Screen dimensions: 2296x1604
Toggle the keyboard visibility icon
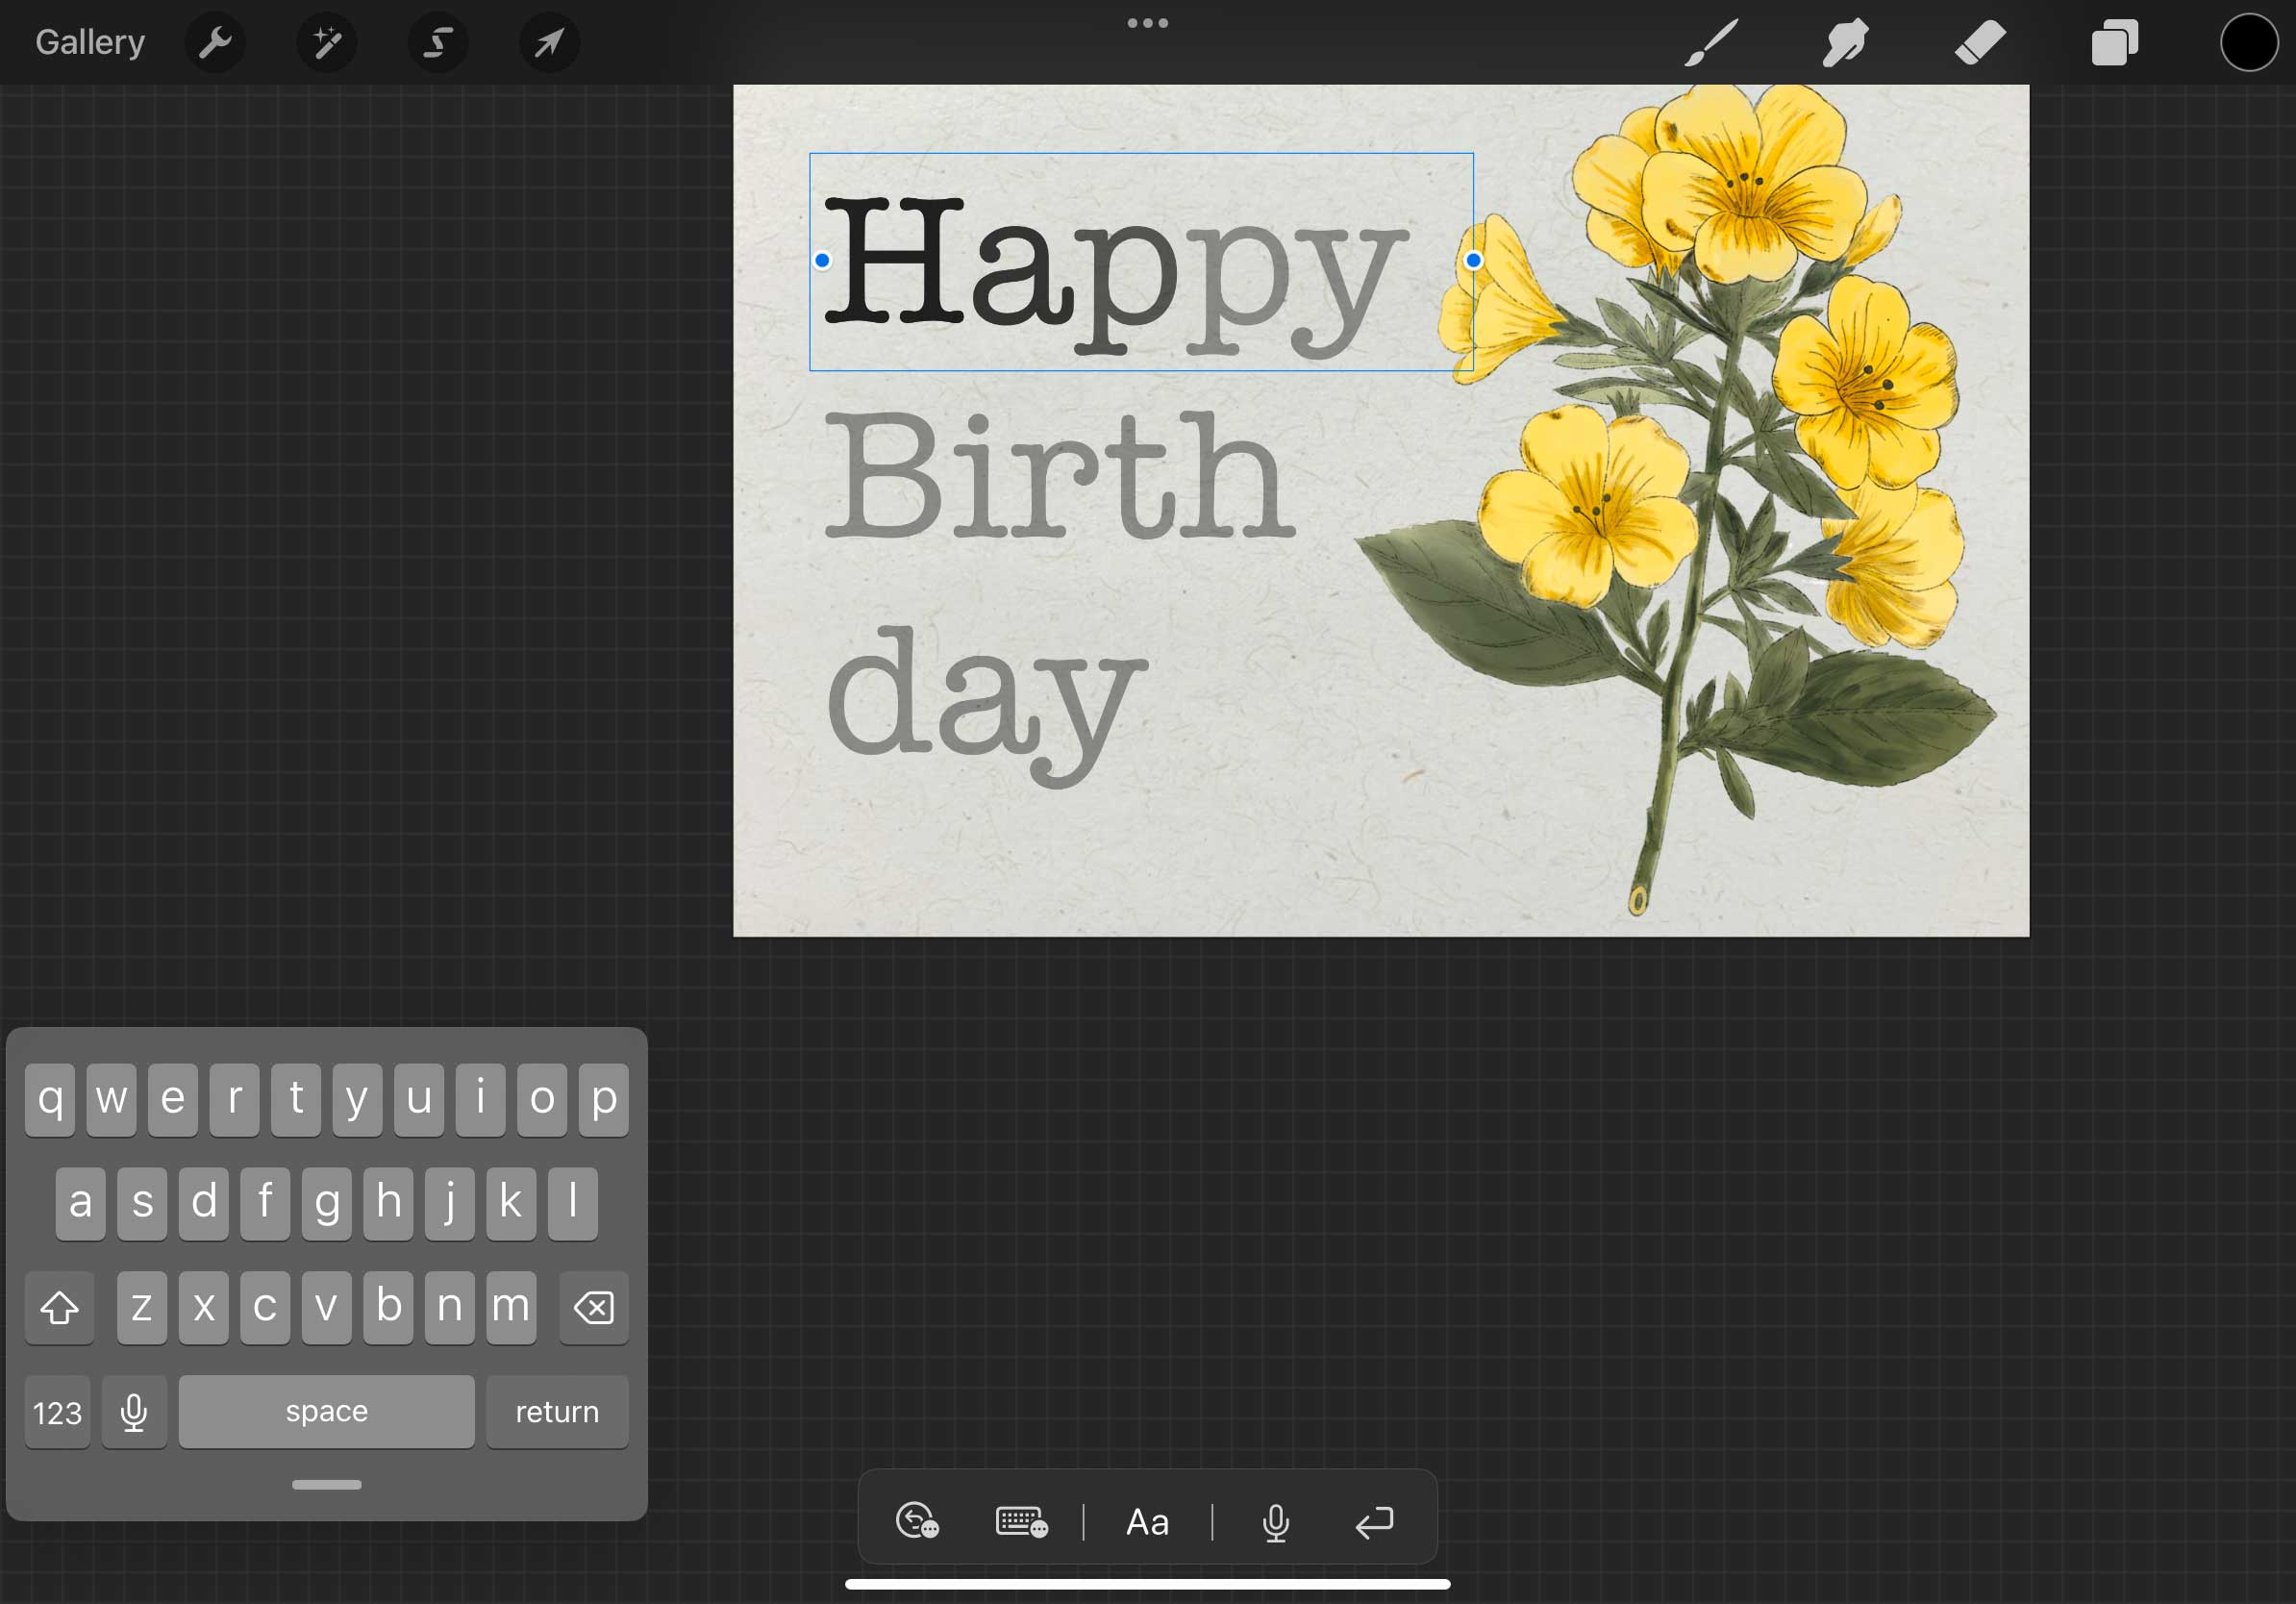click(1021, 1522)
